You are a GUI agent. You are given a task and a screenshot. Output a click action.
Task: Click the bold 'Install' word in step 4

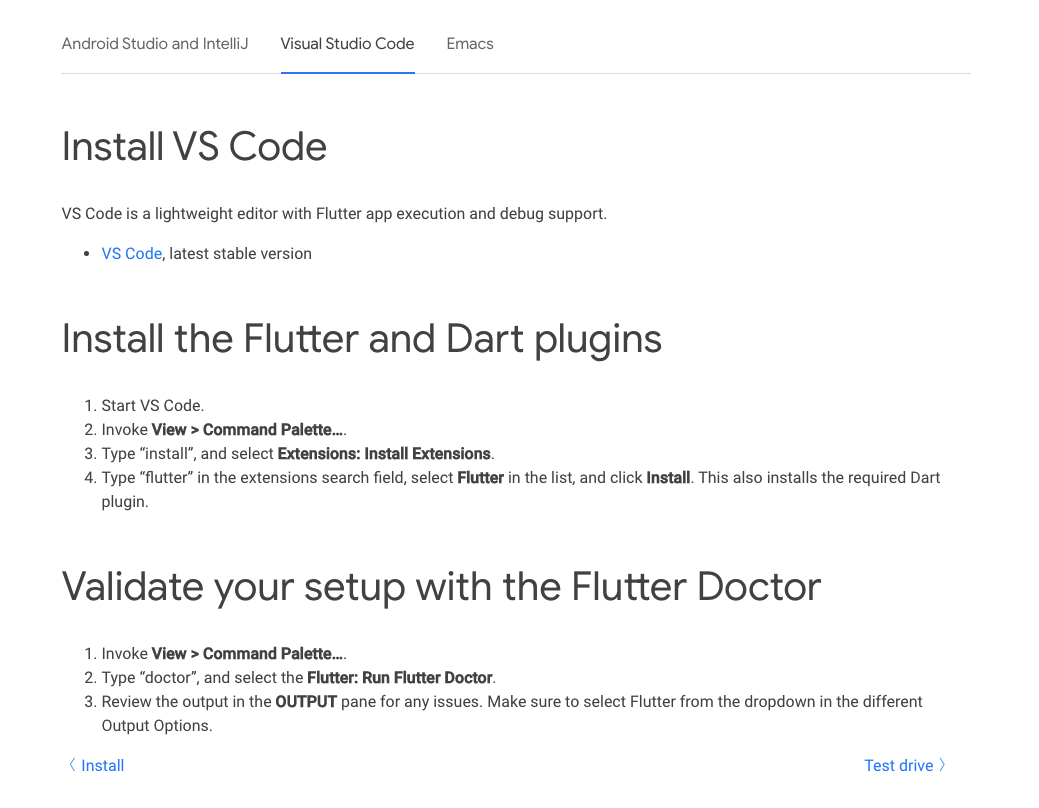click(x=668, y=477)
